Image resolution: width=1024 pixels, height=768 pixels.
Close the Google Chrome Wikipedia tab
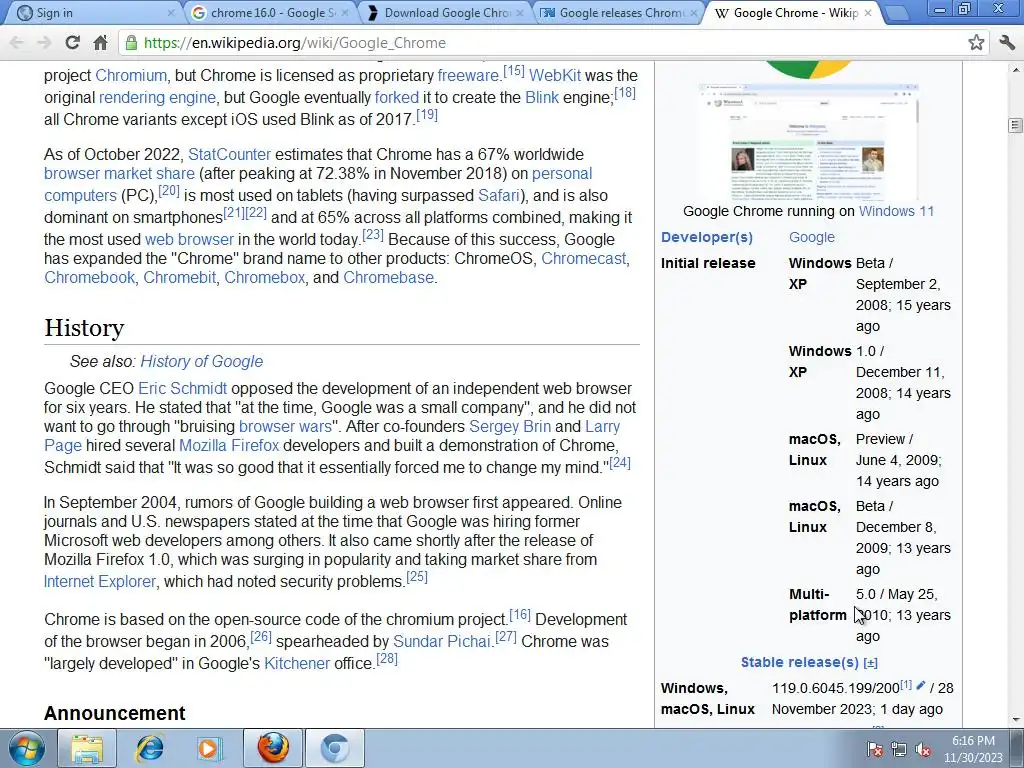869,12
